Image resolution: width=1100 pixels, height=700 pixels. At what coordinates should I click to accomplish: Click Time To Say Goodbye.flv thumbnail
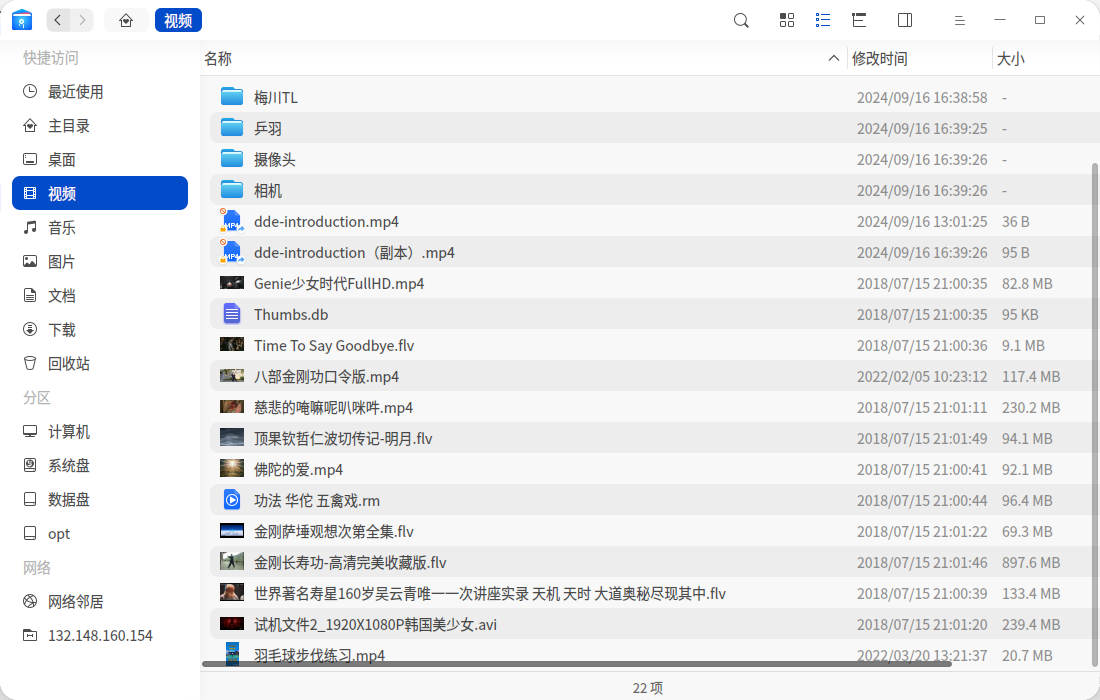232,344
